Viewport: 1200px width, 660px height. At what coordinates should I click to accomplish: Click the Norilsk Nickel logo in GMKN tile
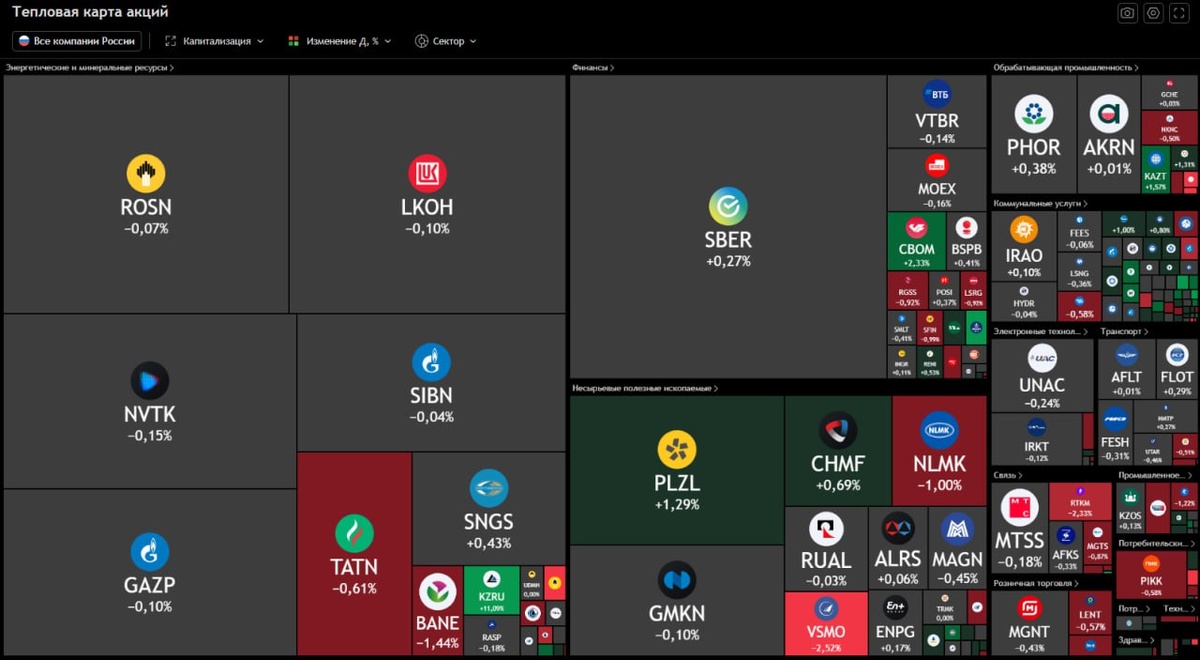[677, 580]
